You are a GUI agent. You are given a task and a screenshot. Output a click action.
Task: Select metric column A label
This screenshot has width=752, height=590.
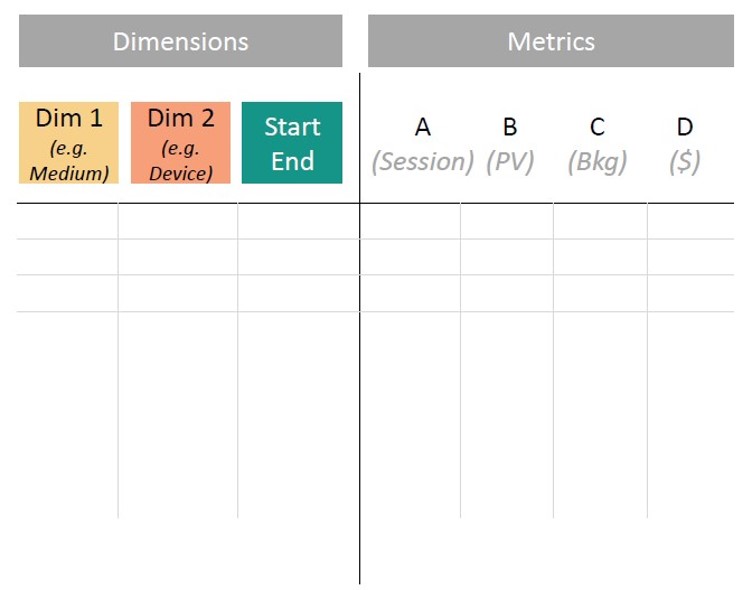coord(423,127)
